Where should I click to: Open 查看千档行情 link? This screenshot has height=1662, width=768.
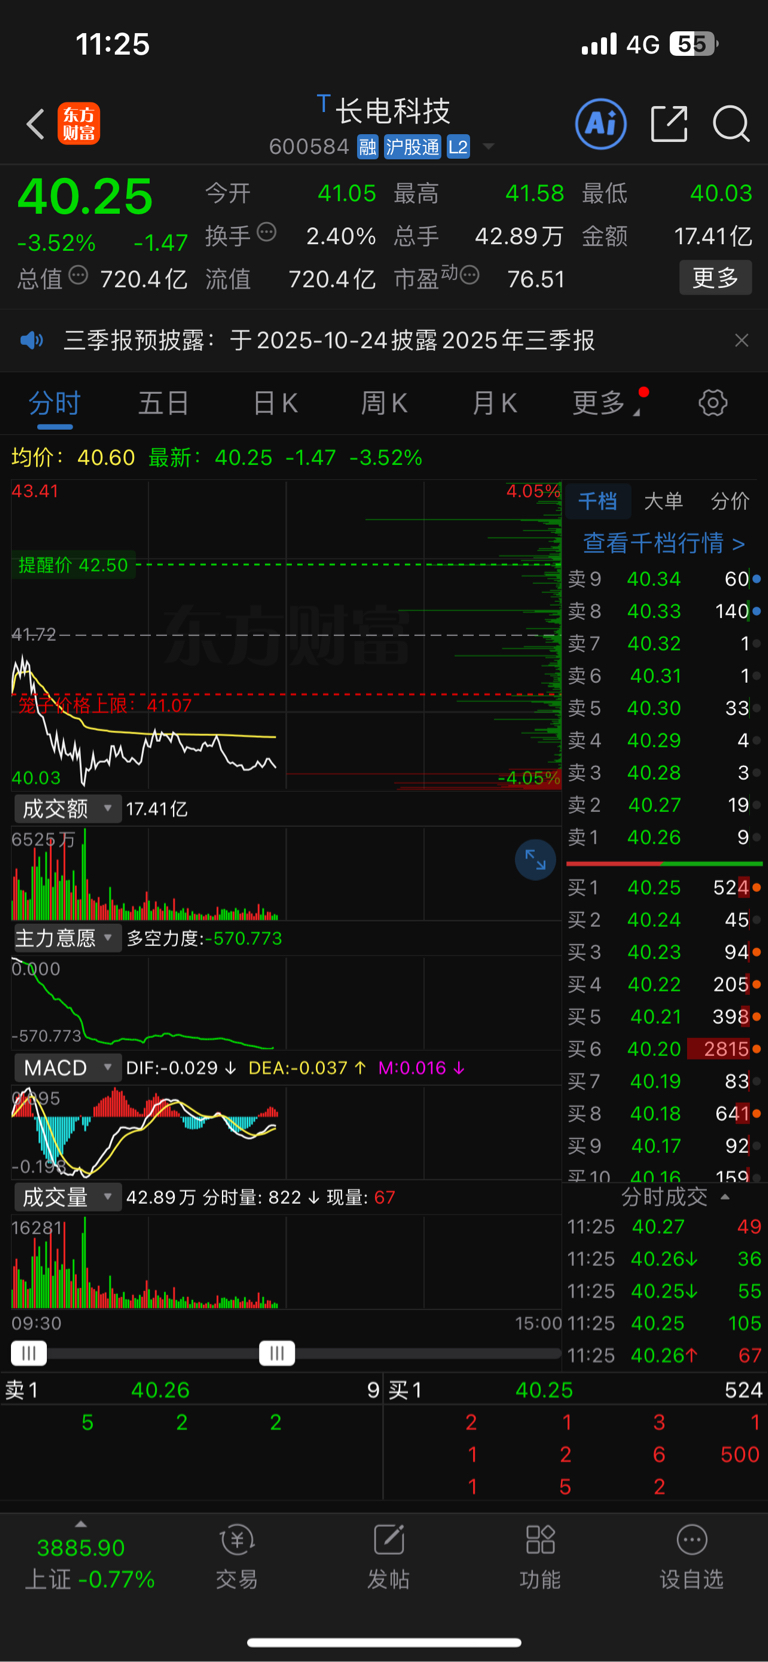pyautogui.click(x=664, y=543)
